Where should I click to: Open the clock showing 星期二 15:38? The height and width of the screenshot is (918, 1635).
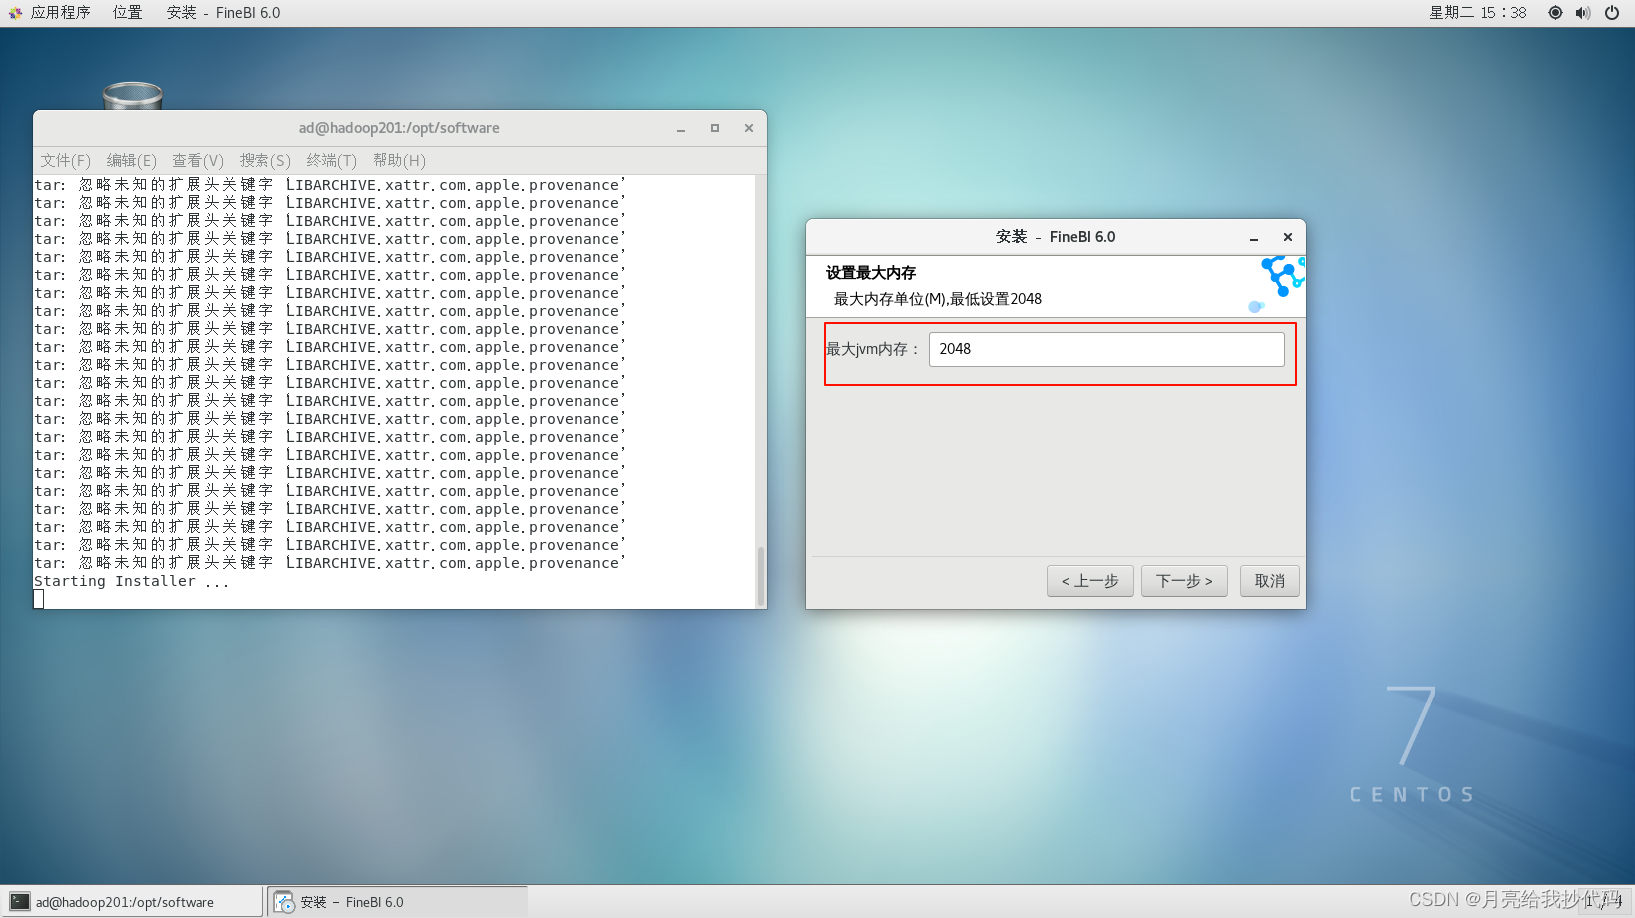coord(1477,13)
